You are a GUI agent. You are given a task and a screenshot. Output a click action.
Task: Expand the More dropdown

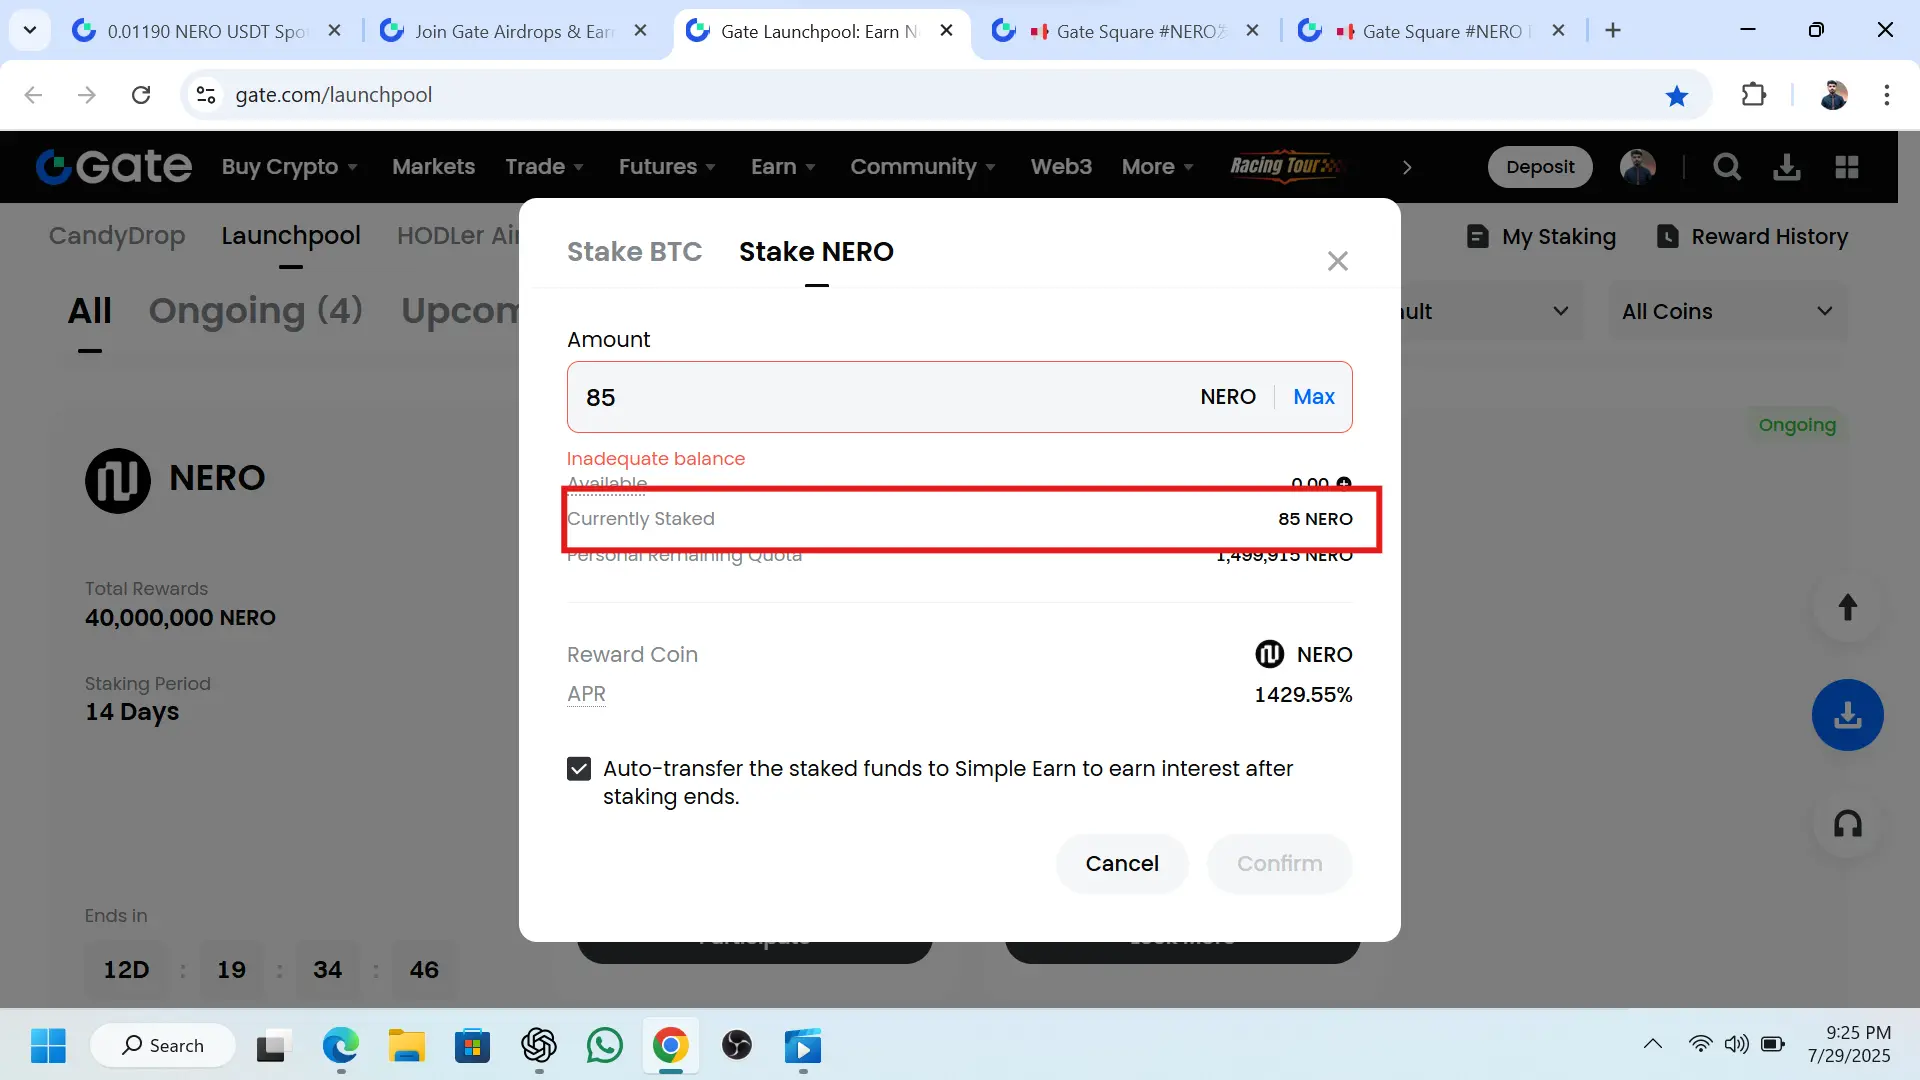(1157, 167)
